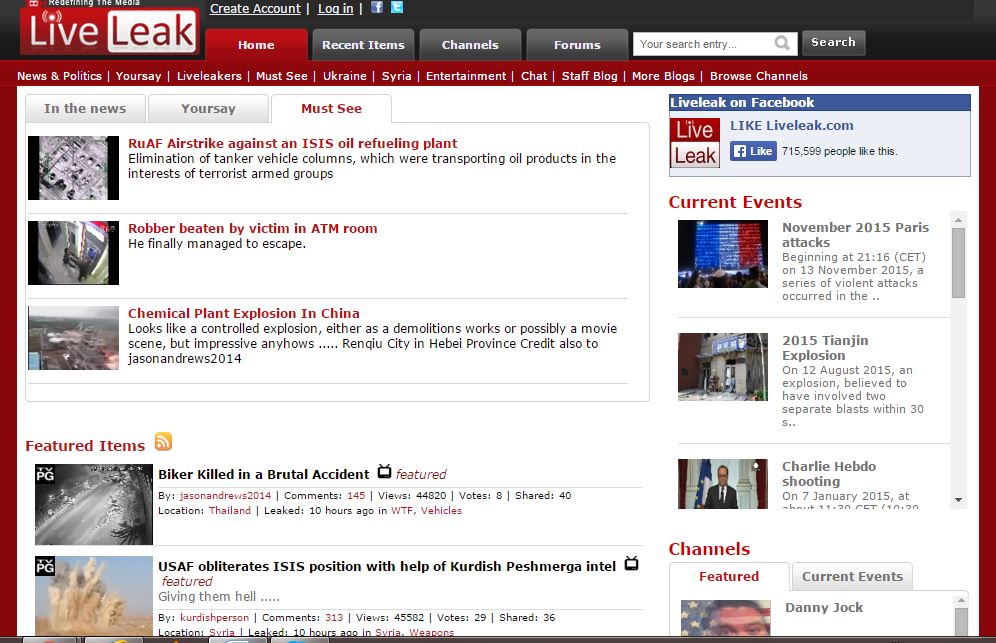Open the Current Events channels tab
996x643 pixels.
coord(852,576)
